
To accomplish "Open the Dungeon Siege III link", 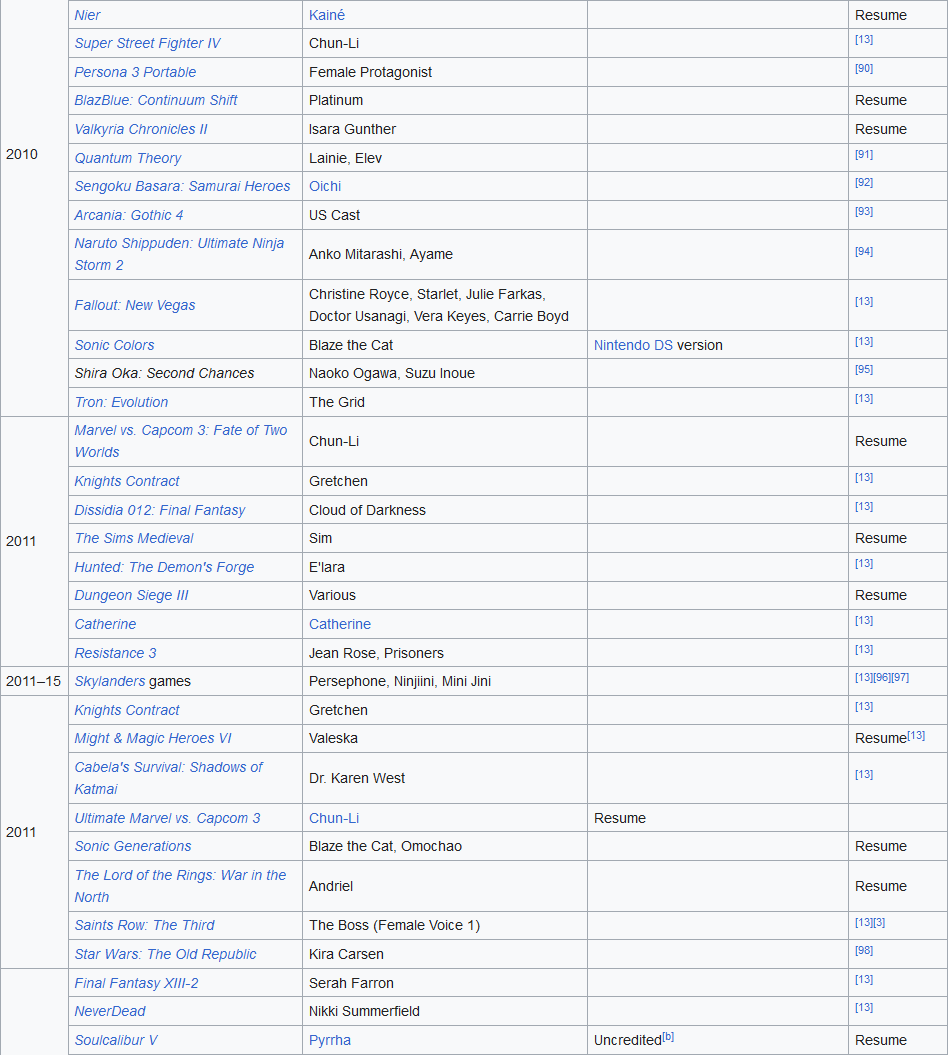I will click(x=131, y=595).
